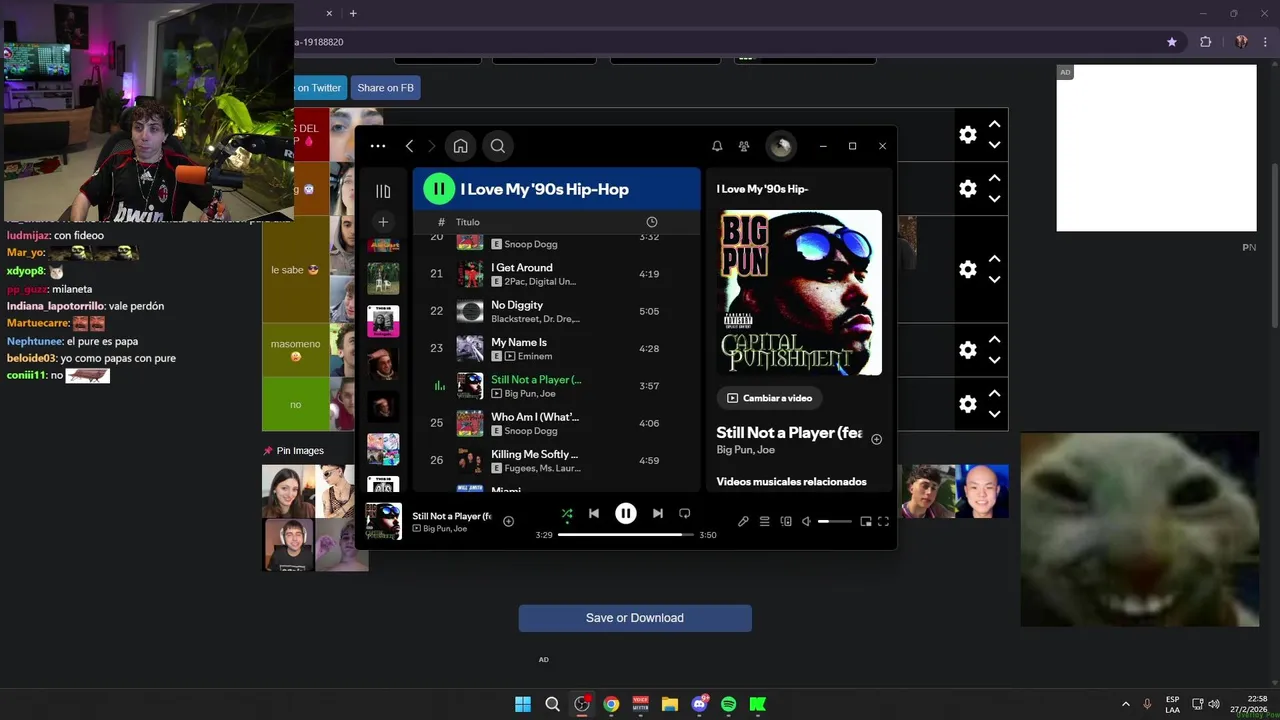Move masomeno tier row down
Screen dimensions: 1280x720
pyautogui.click(x=995, y=361)
